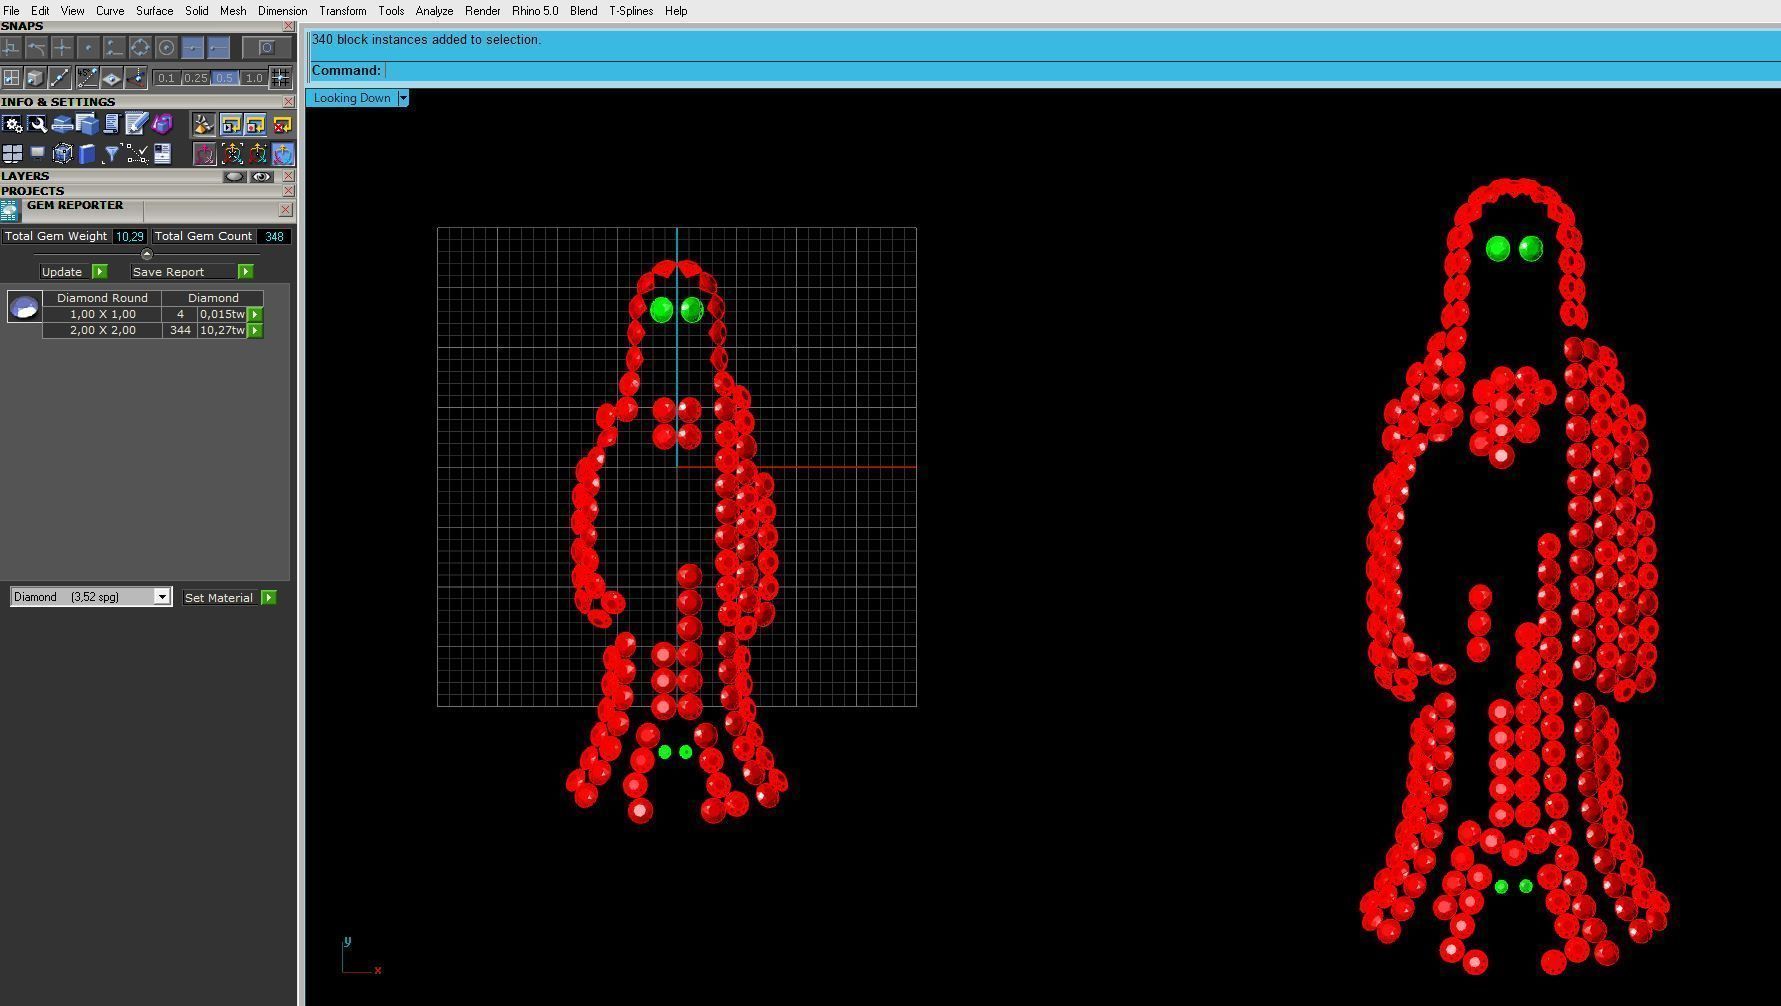Viewport: 1781px width, 1006px height.
Task: Click the gumball icon with corner brackets
Action: point(231,153)
